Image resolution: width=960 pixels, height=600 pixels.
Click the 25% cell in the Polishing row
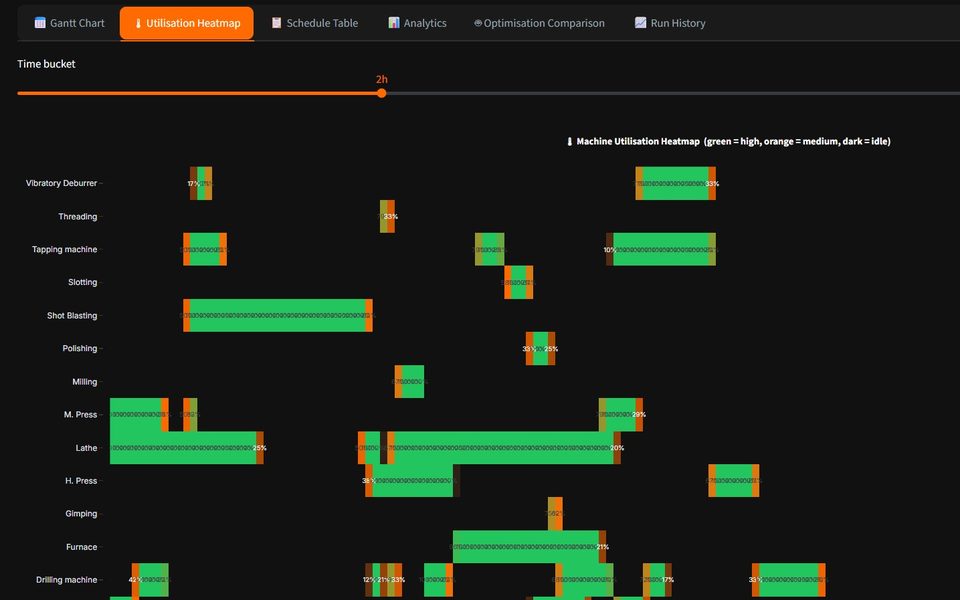552,348
